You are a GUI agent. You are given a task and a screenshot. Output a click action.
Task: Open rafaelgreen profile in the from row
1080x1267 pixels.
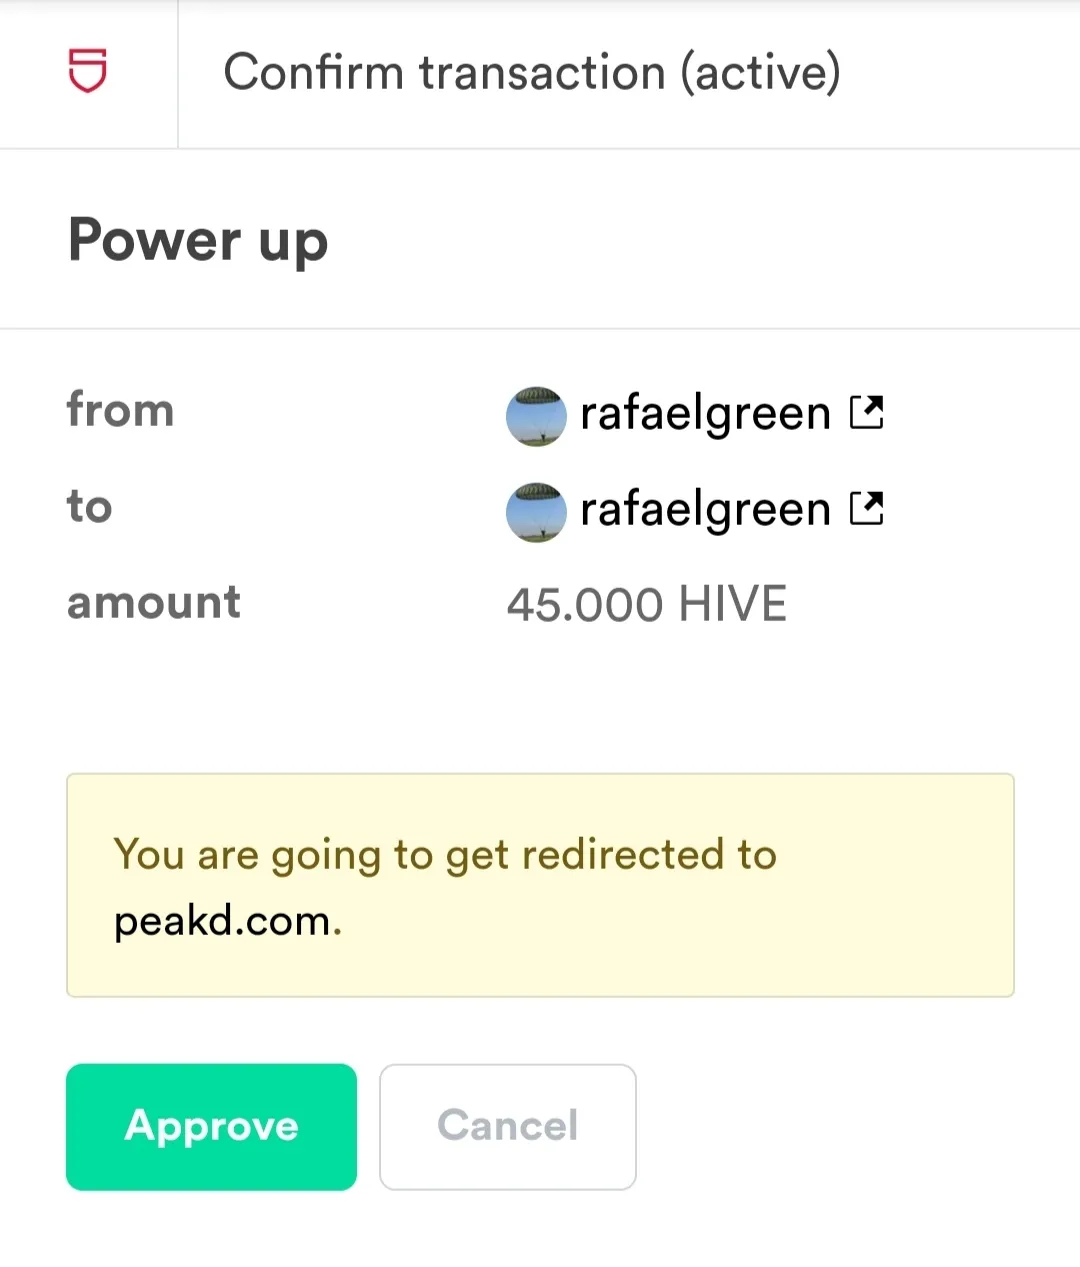pyautogui.click(x=705, y=413)
